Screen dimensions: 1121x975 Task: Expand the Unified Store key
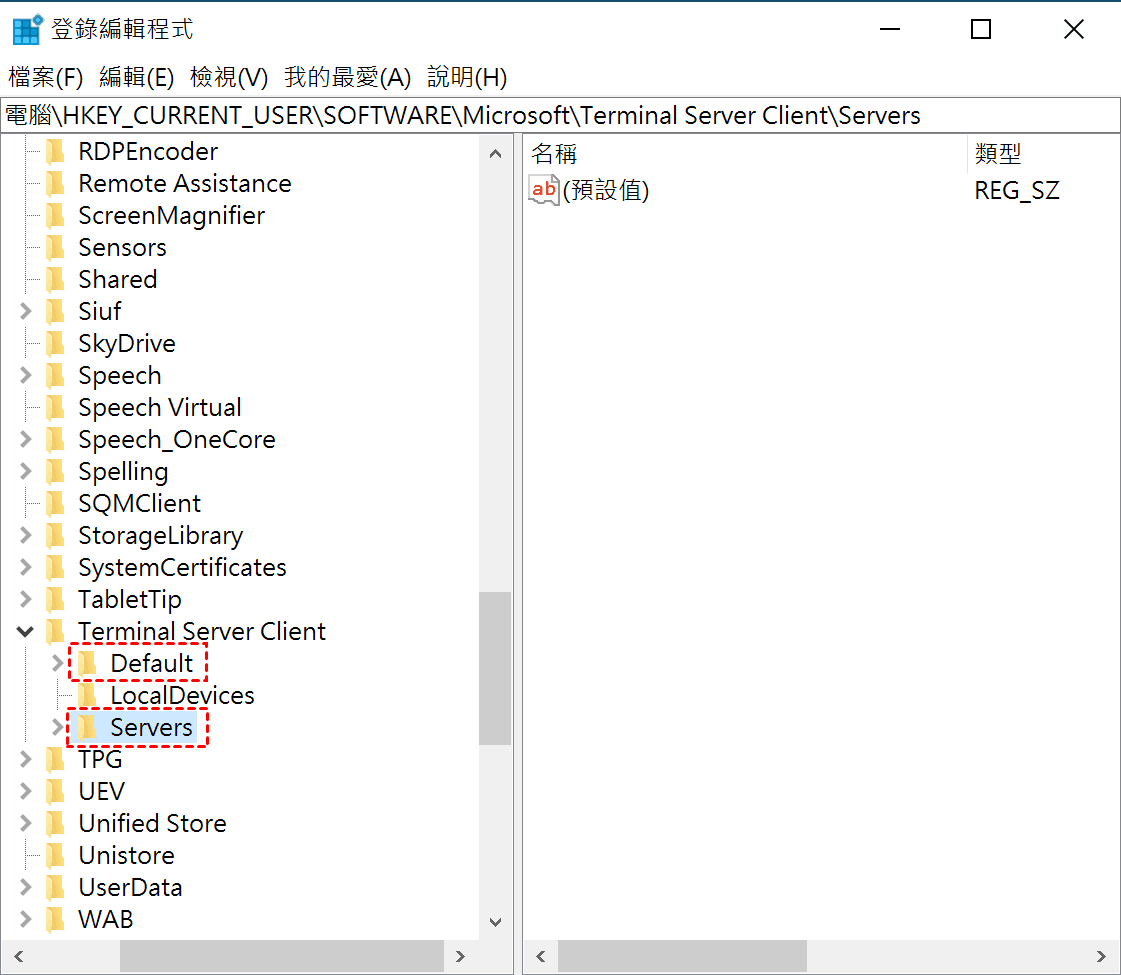point(25,823)
